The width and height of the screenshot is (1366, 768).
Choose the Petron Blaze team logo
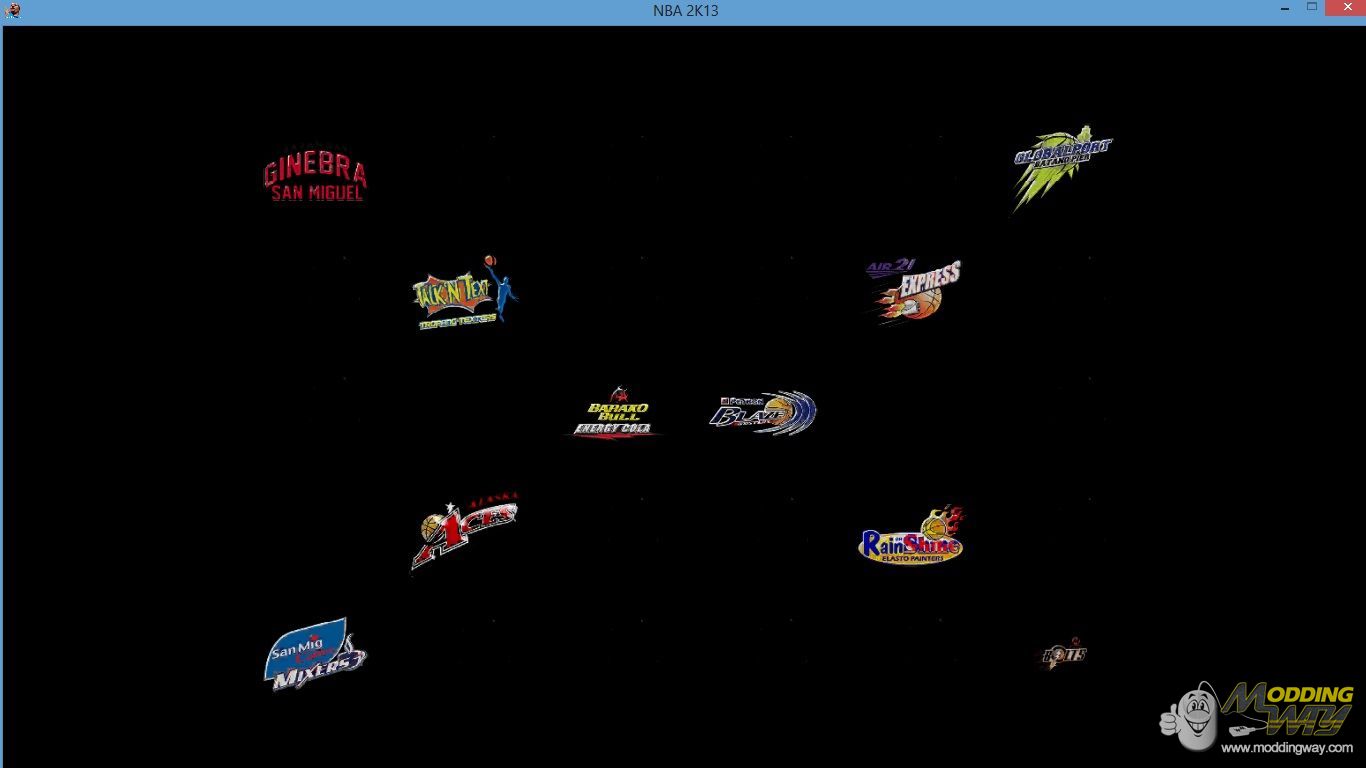tap(762, 413)
